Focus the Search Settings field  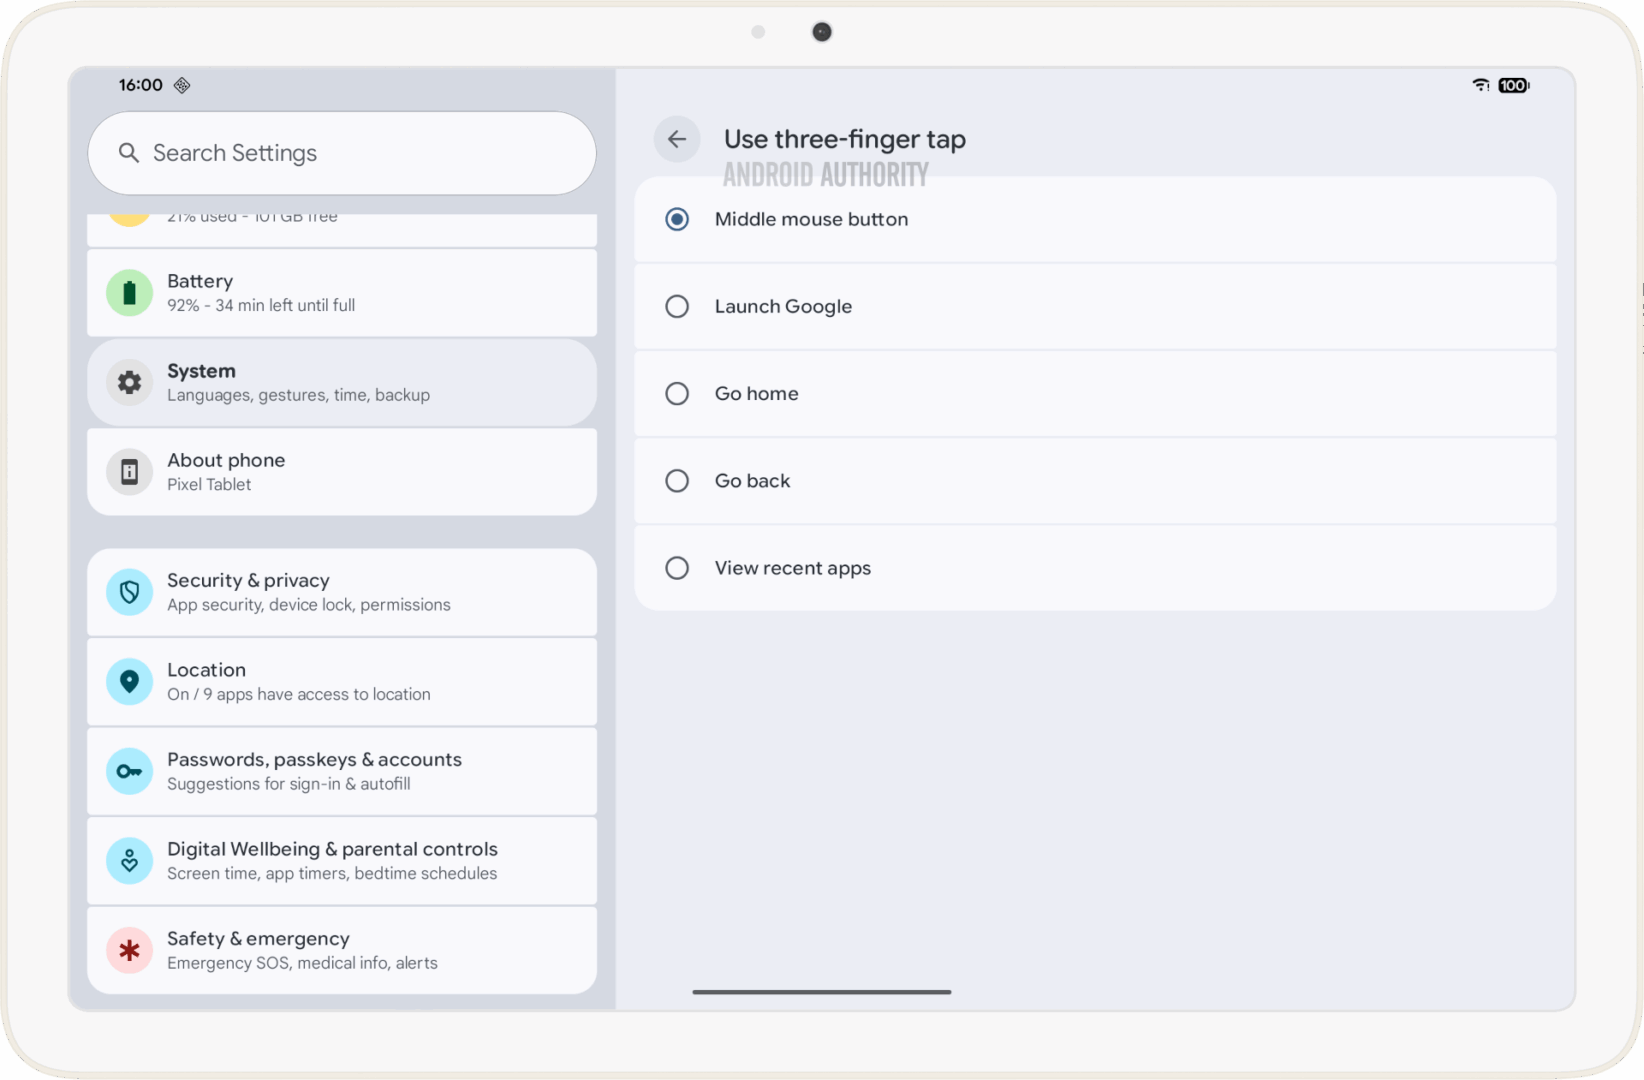pos(342,153)
